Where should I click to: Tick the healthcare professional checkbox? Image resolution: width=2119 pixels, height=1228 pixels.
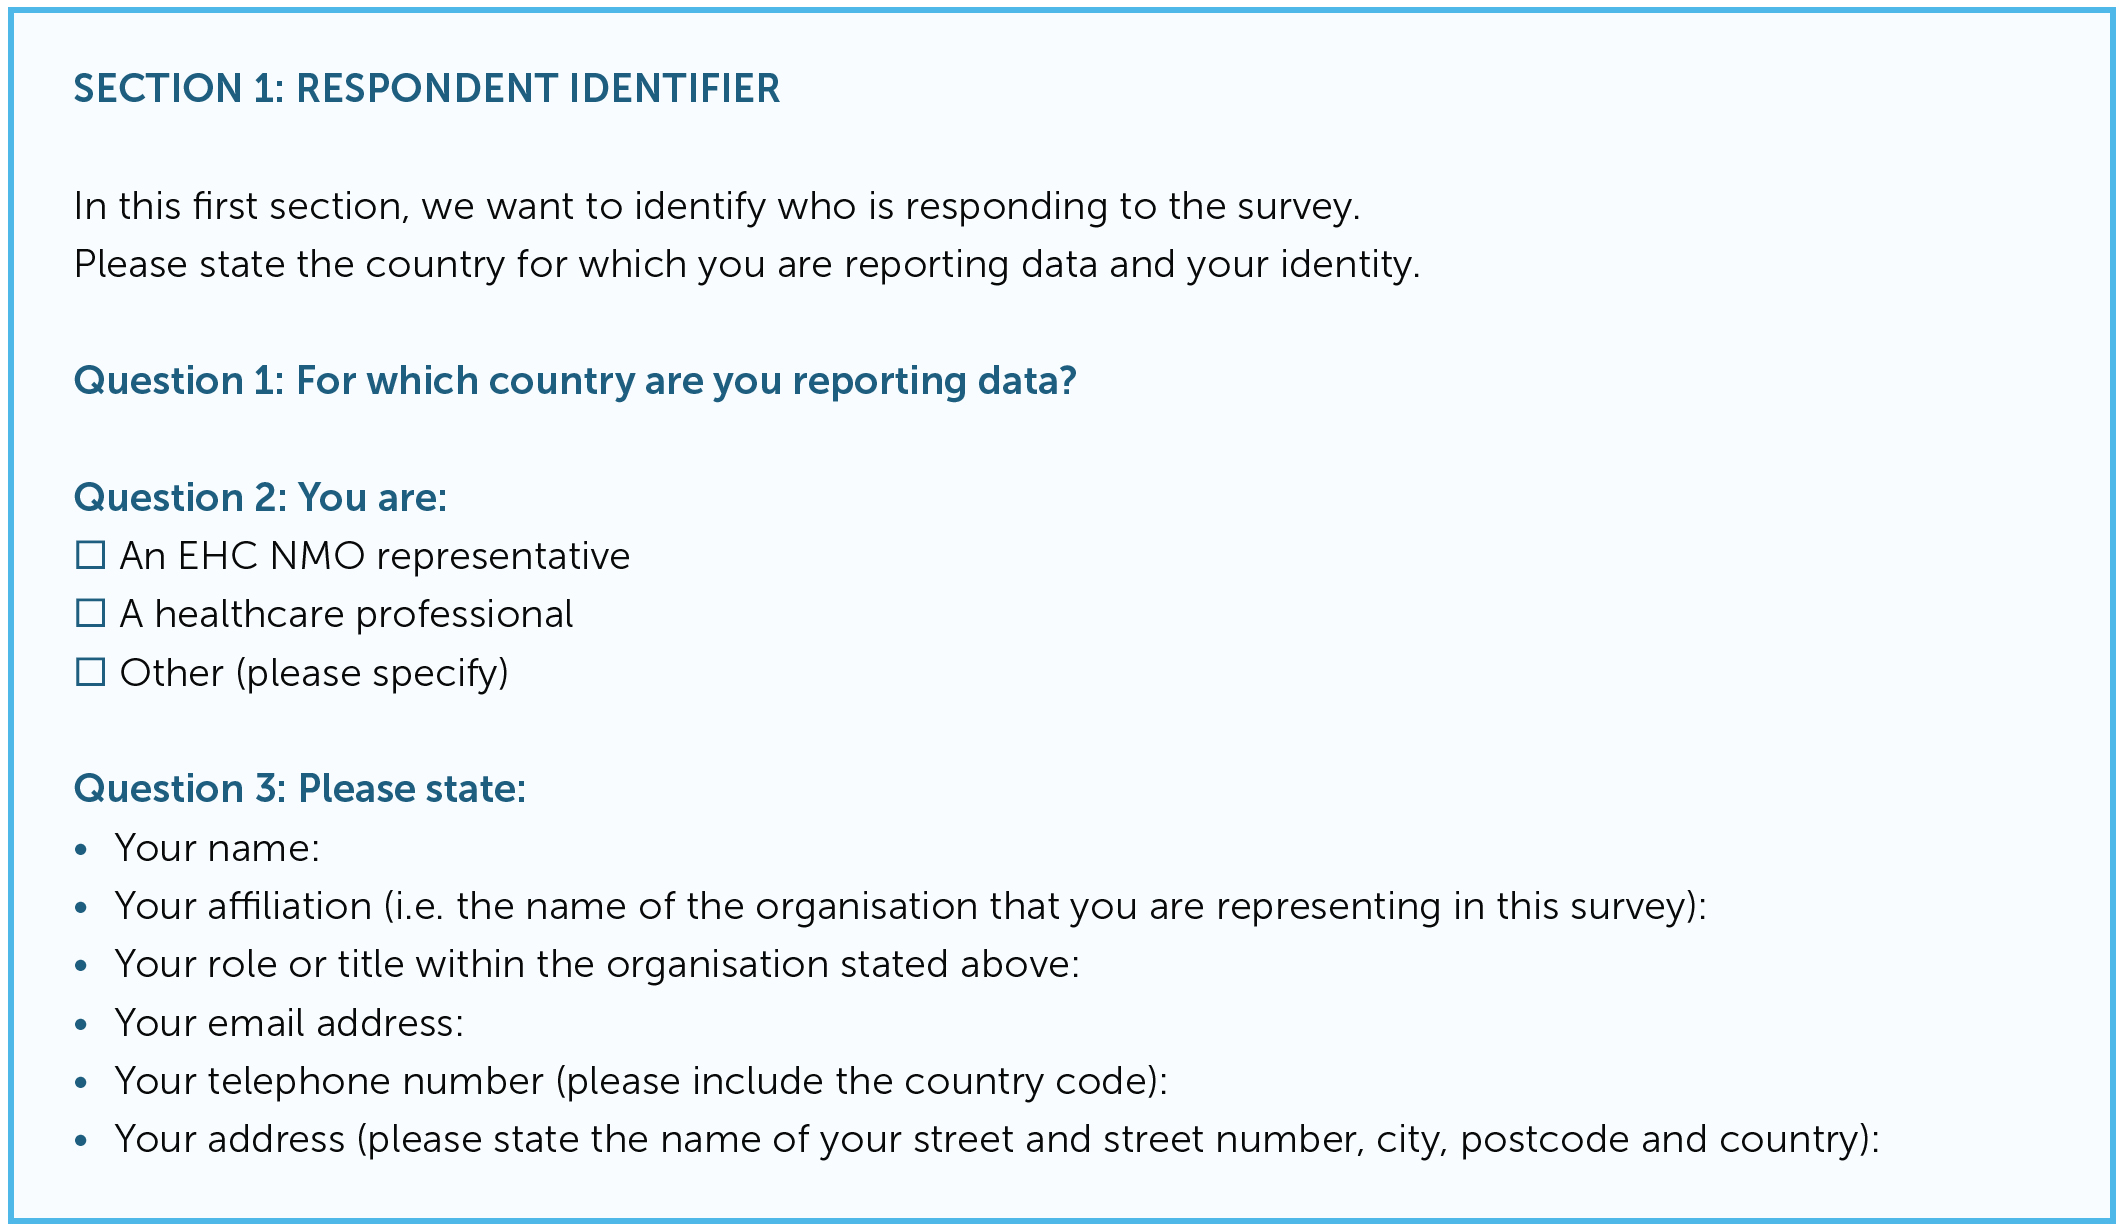[x=91, y=613]
